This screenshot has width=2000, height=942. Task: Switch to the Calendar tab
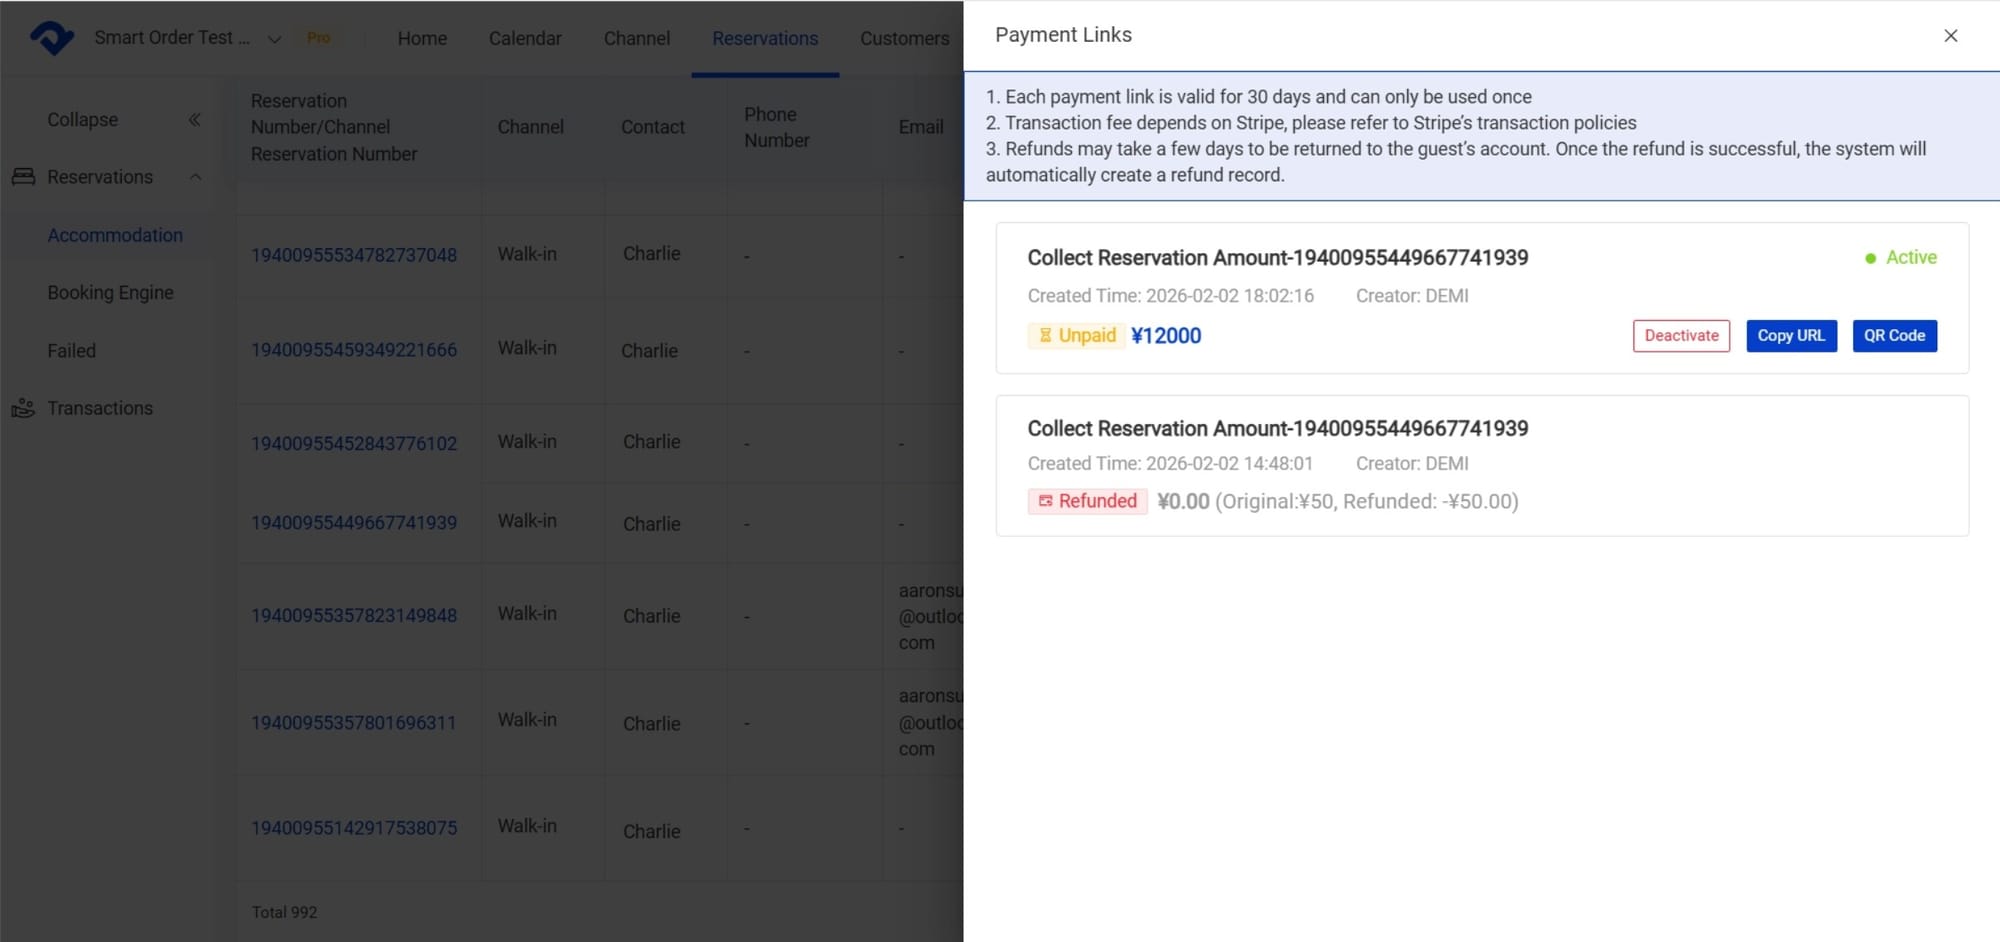524,38
